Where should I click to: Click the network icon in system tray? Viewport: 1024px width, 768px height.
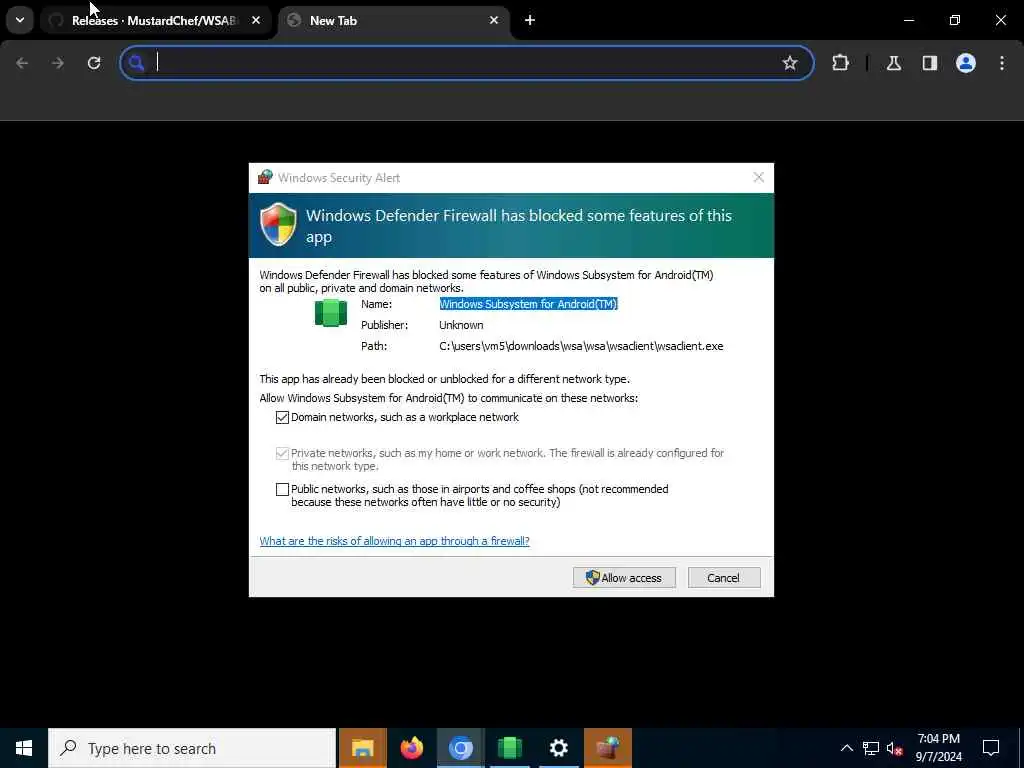pos(871,748)
